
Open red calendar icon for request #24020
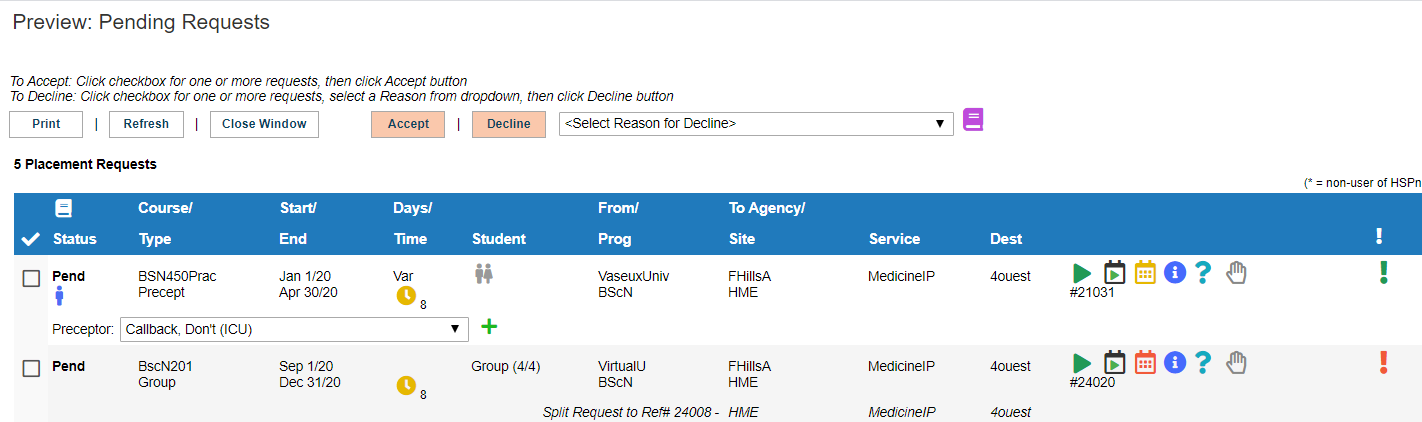coord(1145,362)
